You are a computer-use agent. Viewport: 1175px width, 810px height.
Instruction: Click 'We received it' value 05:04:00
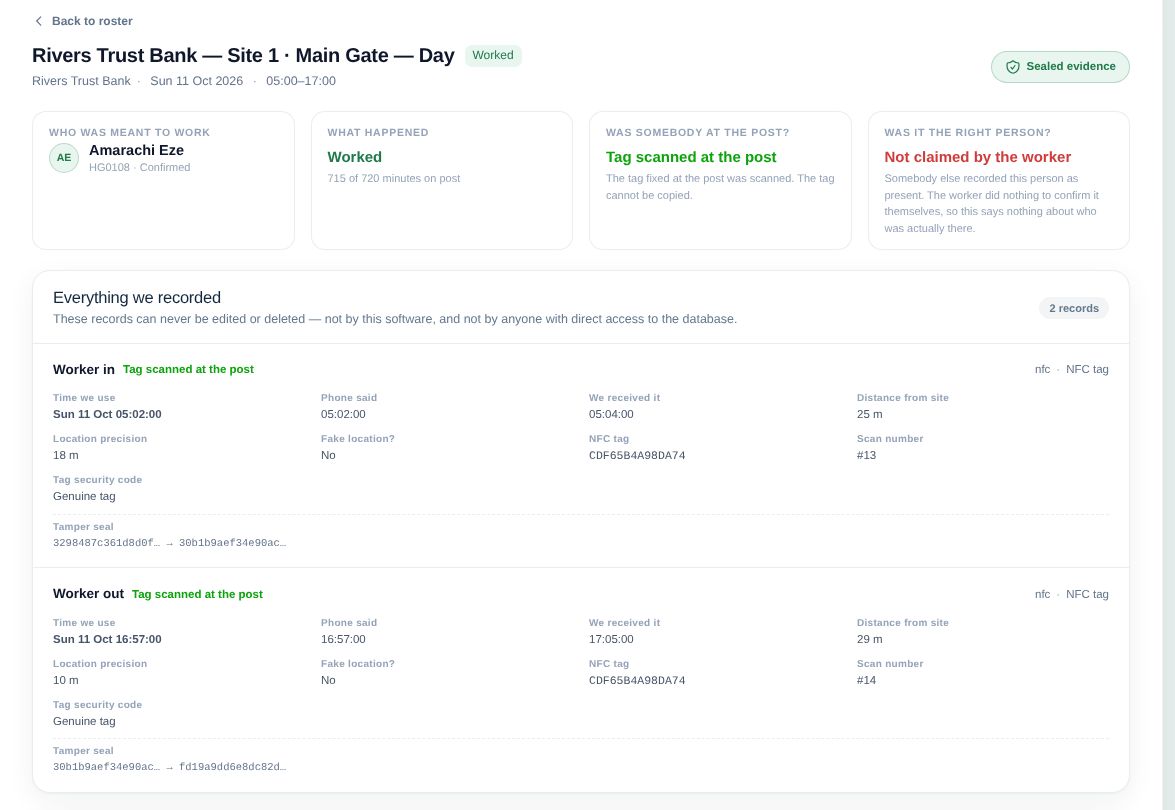[x=611, y=414]
